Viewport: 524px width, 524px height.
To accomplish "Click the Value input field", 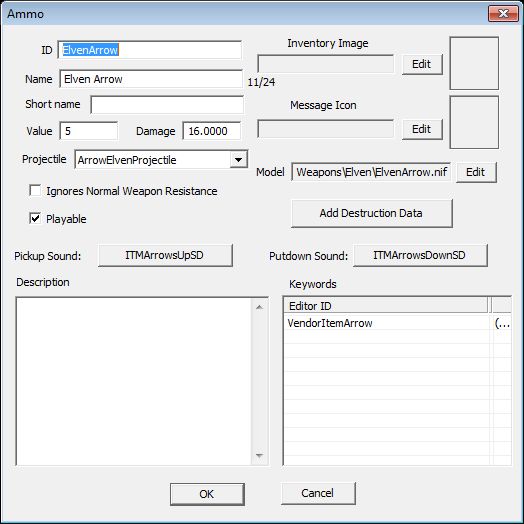I will 89,131.
